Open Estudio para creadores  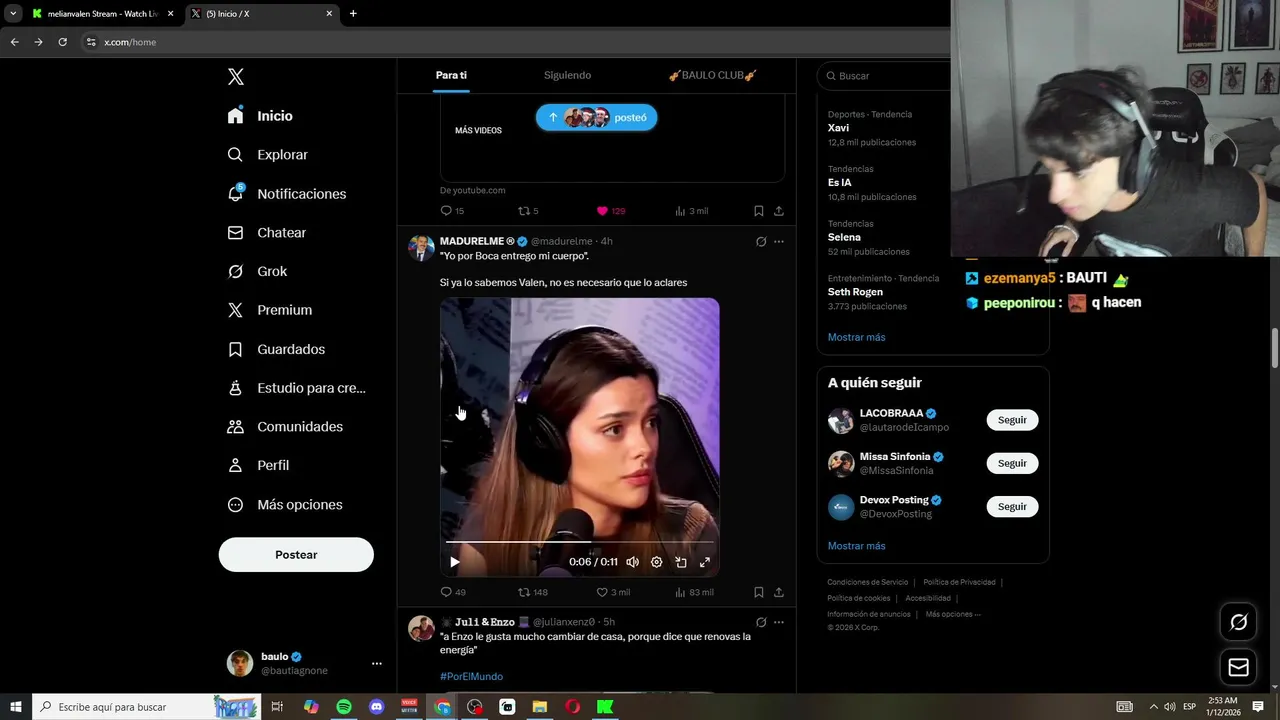(x=296, y=388)
